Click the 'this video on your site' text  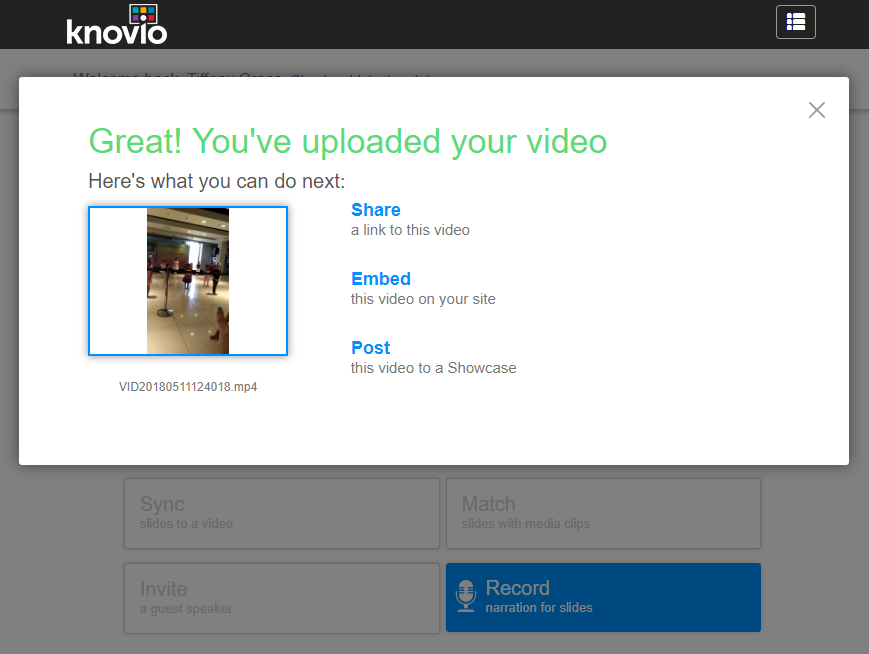tap(423, 299)
